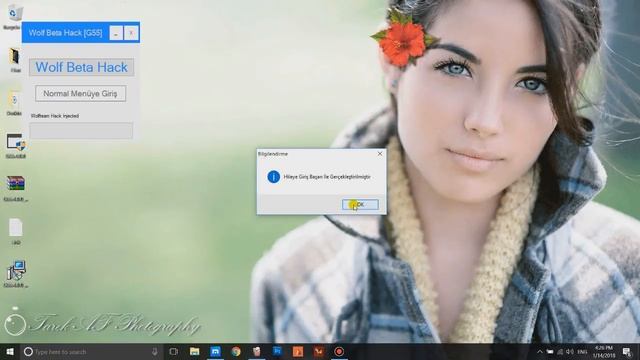Click the orange taskbar icon right of the blue app

[298, 351]
